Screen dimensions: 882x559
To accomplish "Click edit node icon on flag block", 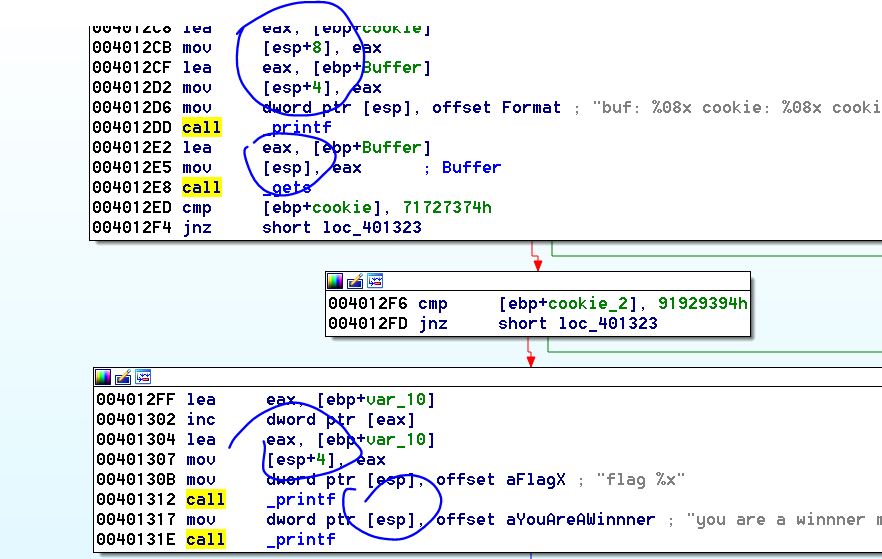I will 123,377.
